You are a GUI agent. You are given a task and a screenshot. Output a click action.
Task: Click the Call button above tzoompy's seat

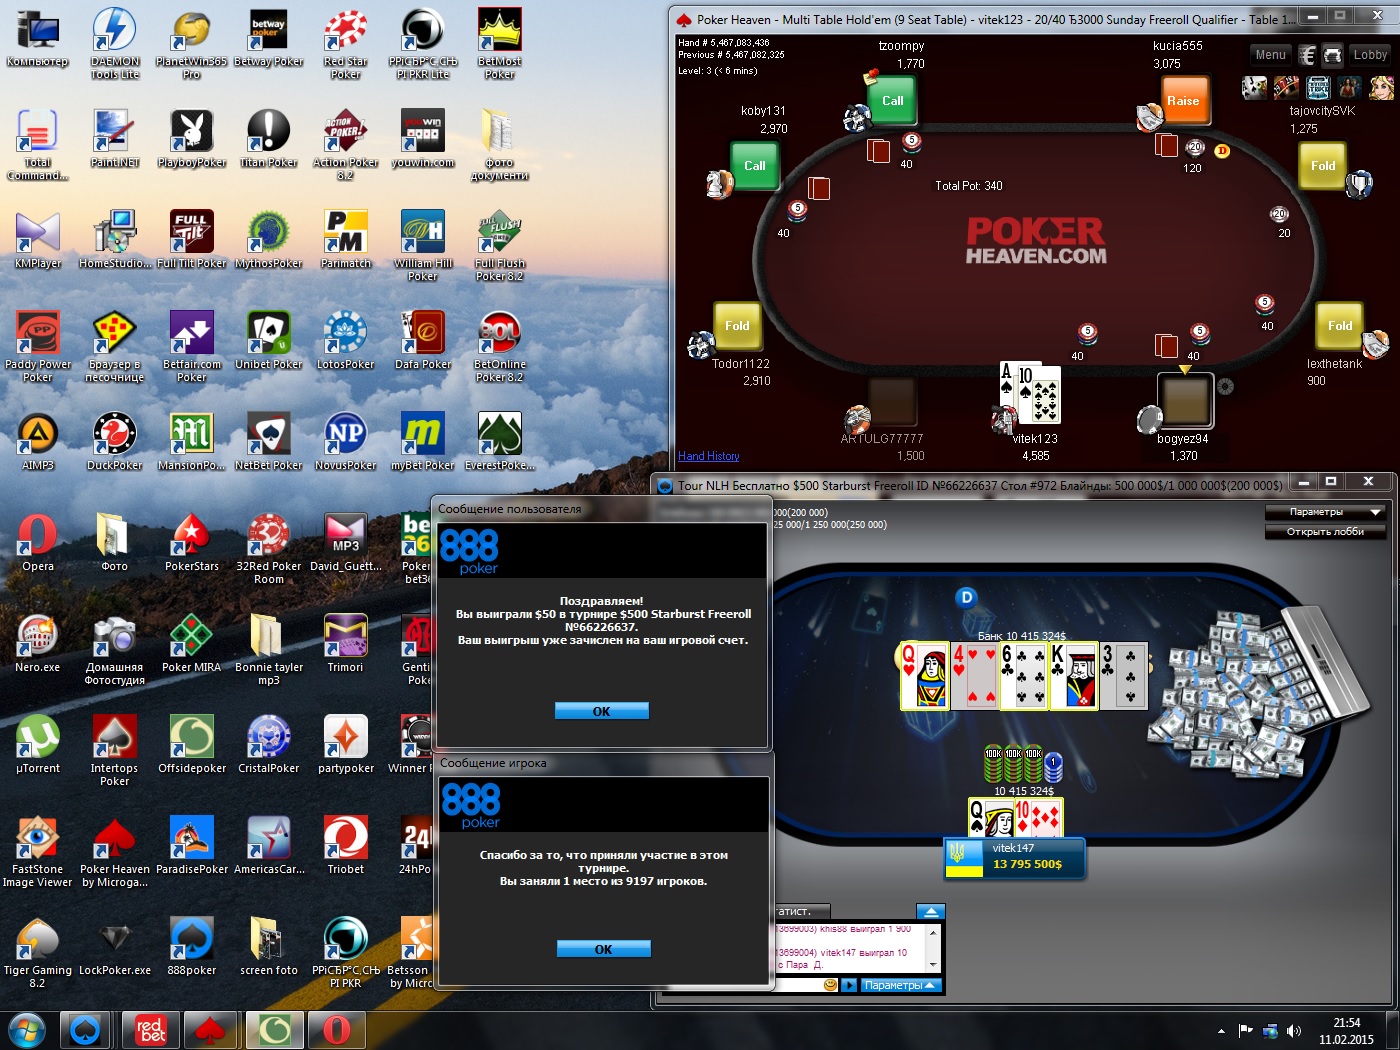point(893,101)
